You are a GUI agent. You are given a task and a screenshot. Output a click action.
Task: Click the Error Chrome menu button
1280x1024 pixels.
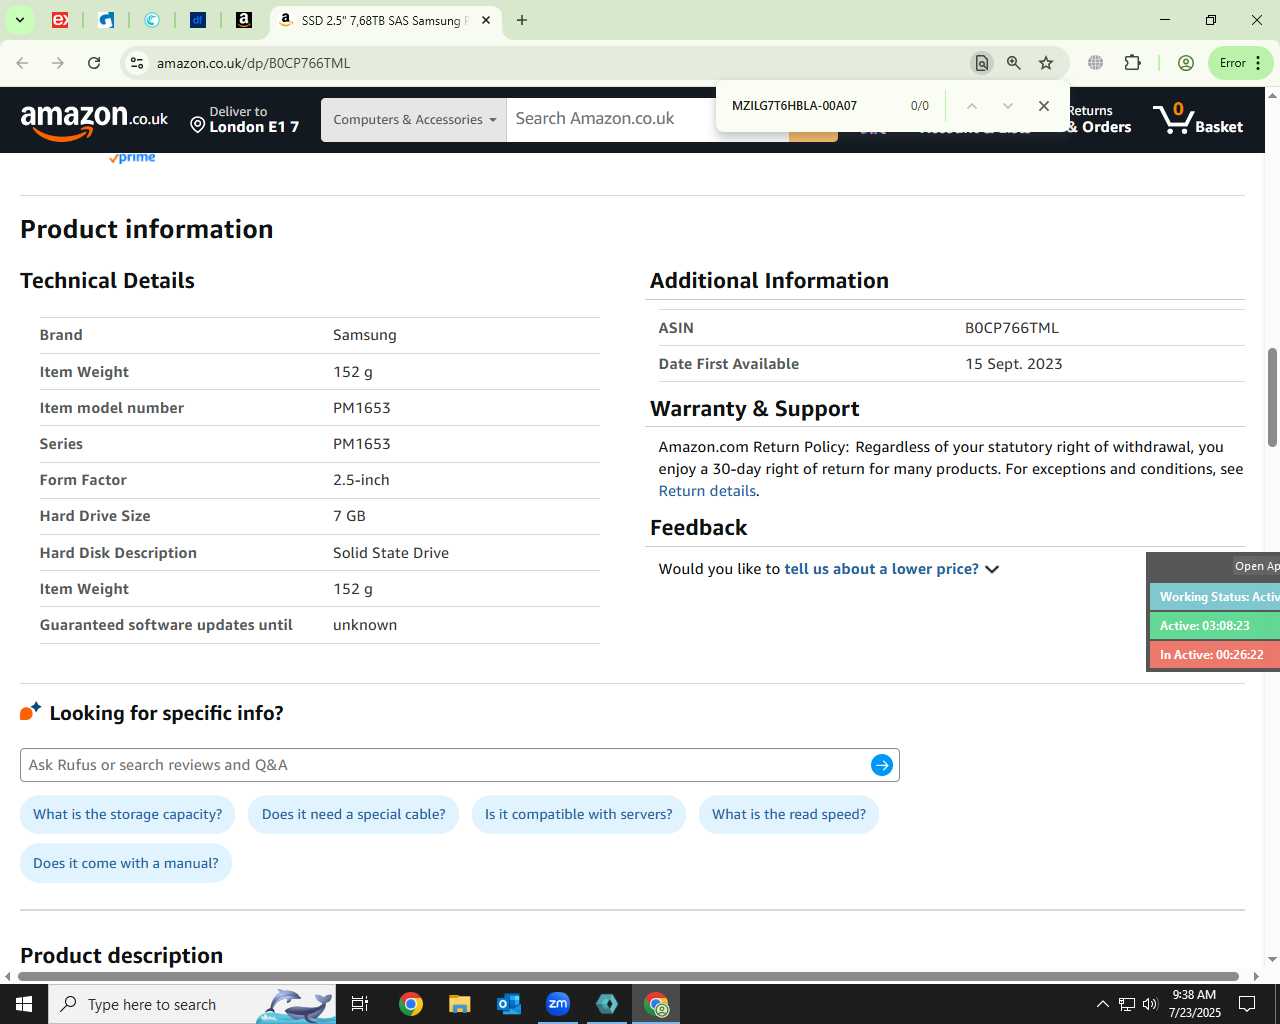coord(1241,63)
